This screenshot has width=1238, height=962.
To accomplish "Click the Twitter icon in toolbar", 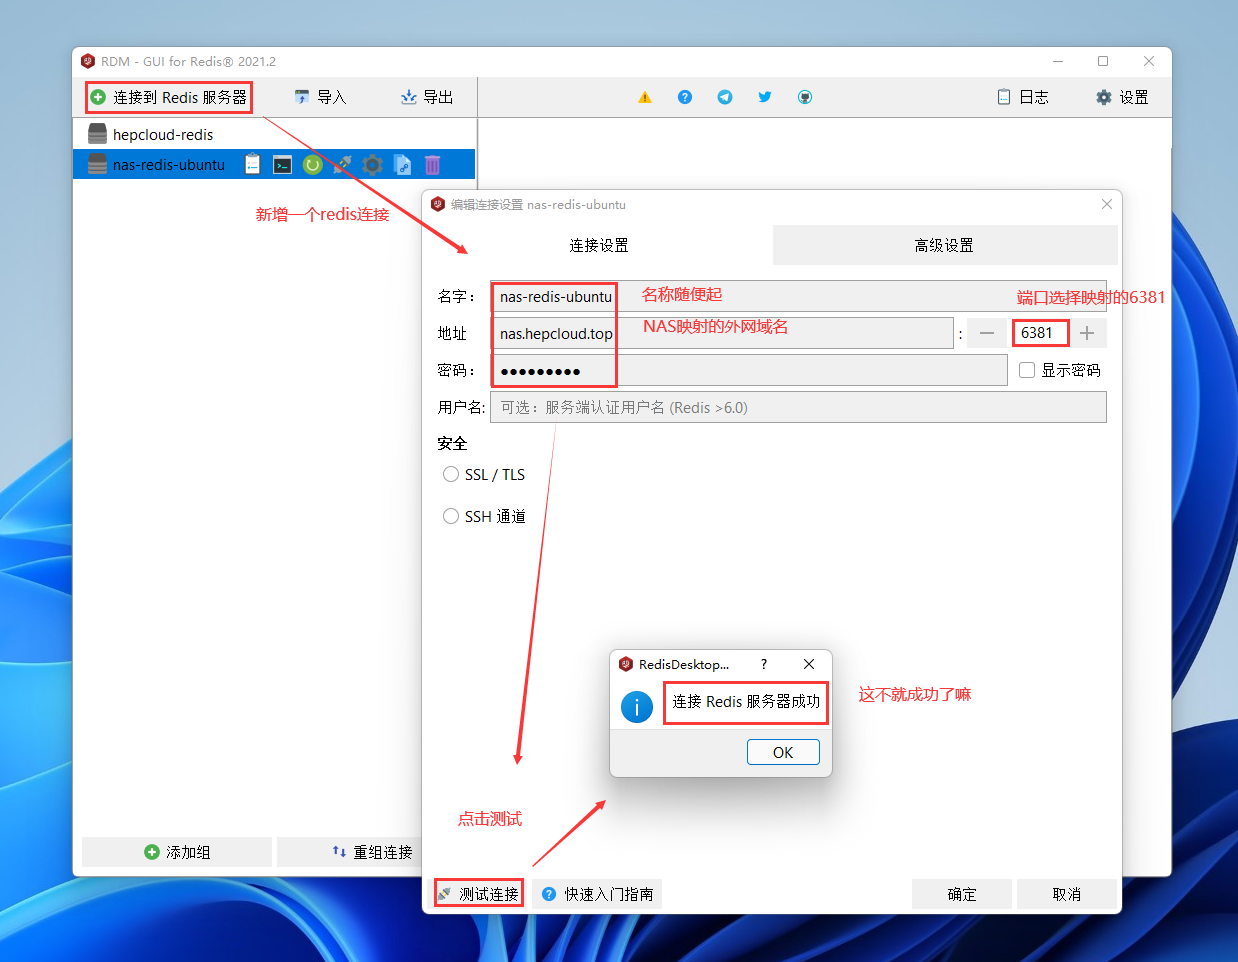I will 765,97.
